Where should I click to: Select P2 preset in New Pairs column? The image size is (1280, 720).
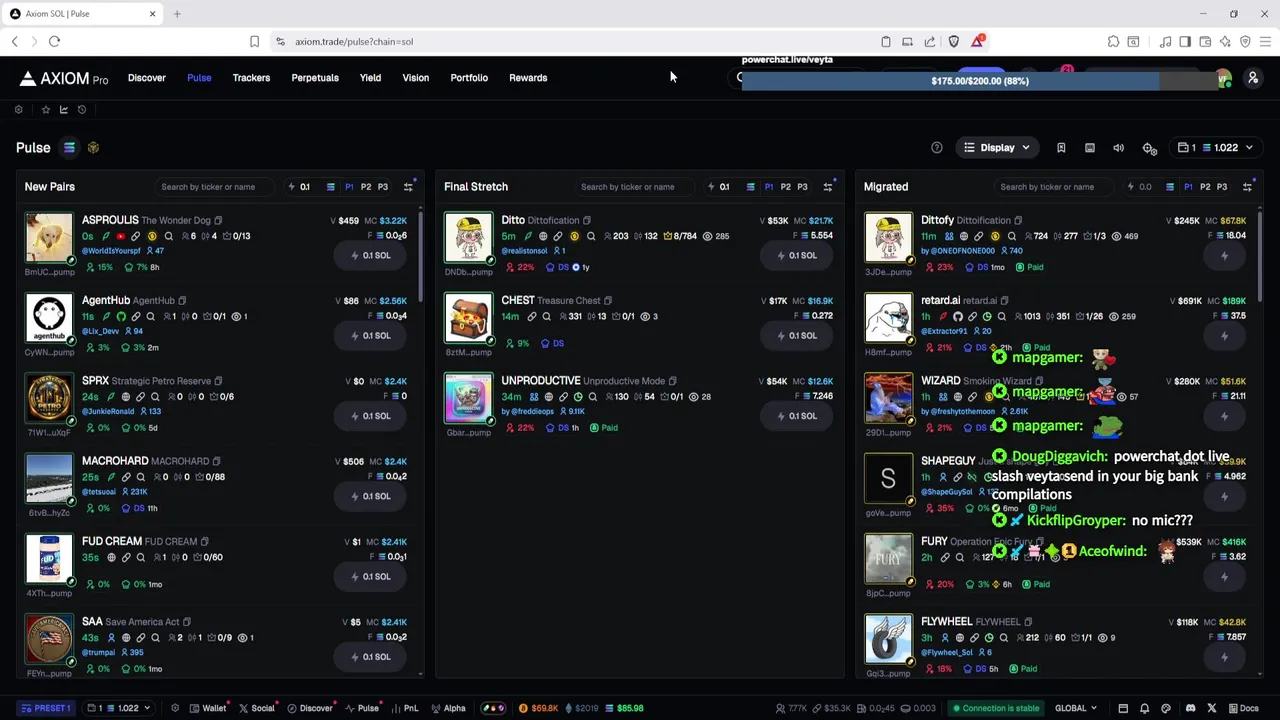366,187
